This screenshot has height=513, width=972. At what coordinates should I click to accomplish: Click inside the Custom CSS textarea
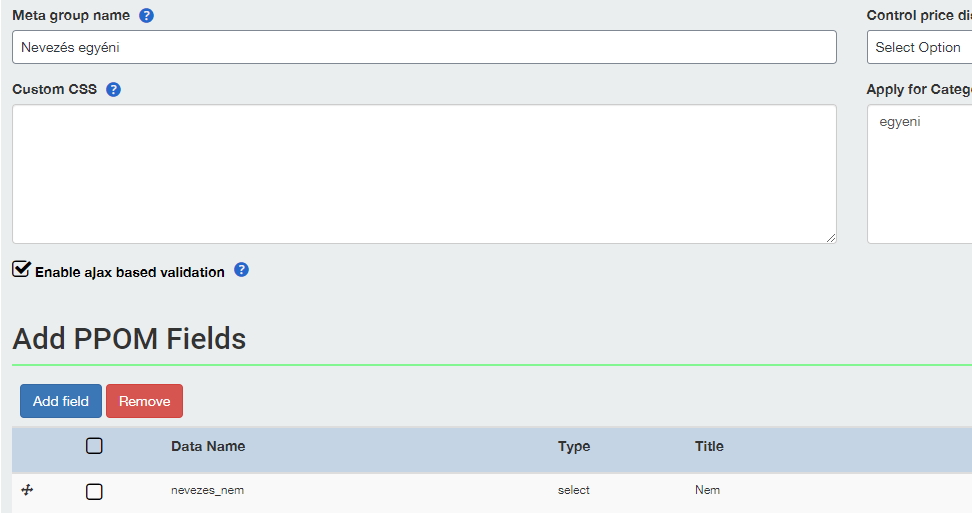424,174
